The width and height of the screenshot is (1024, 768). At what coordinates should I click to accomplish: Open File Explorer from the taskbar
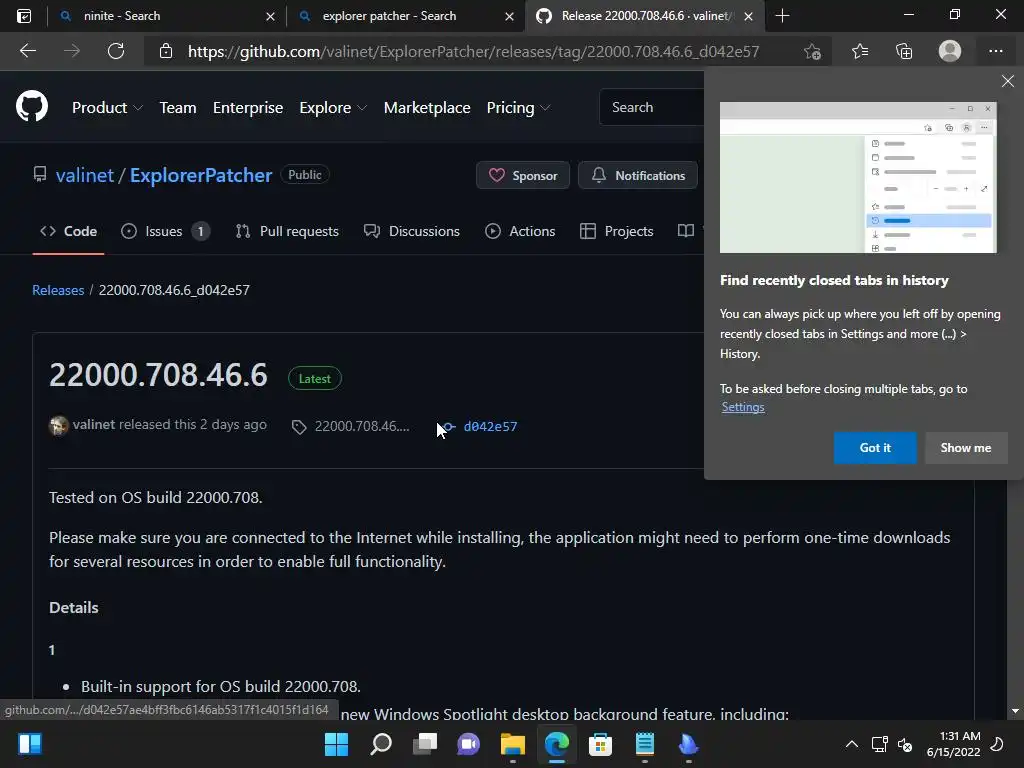click(513, 744)
